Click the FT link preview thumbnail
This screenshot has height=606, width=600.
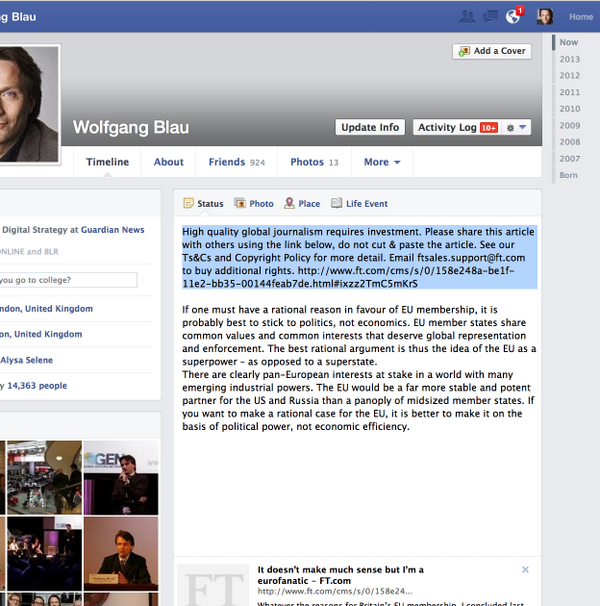213,585
